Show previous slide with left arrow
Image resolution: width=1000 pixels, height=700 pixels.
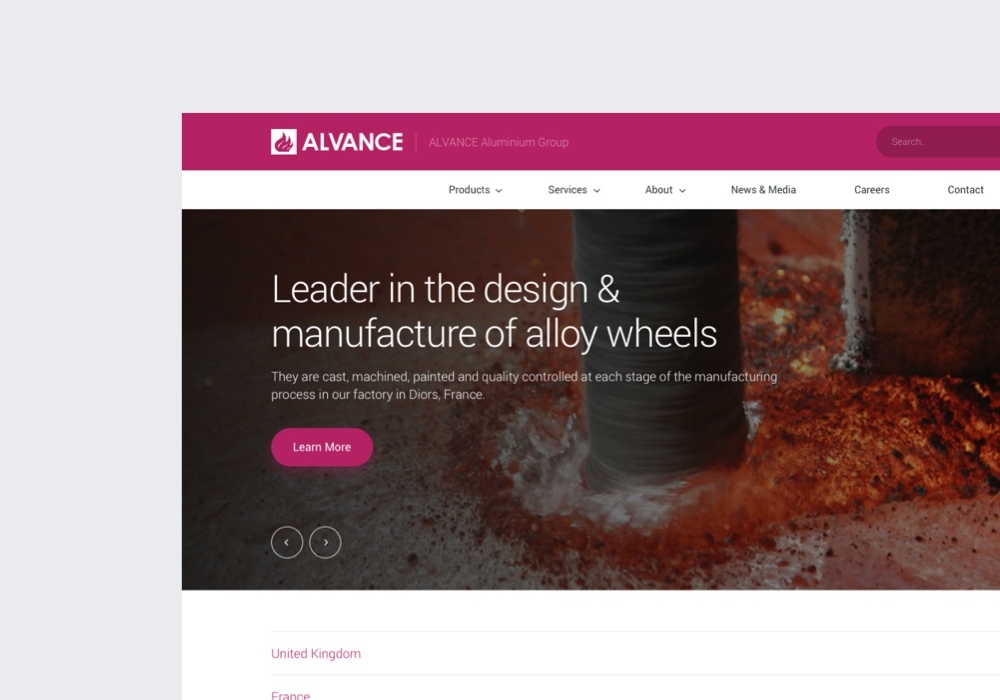click(x=287, y=543)
